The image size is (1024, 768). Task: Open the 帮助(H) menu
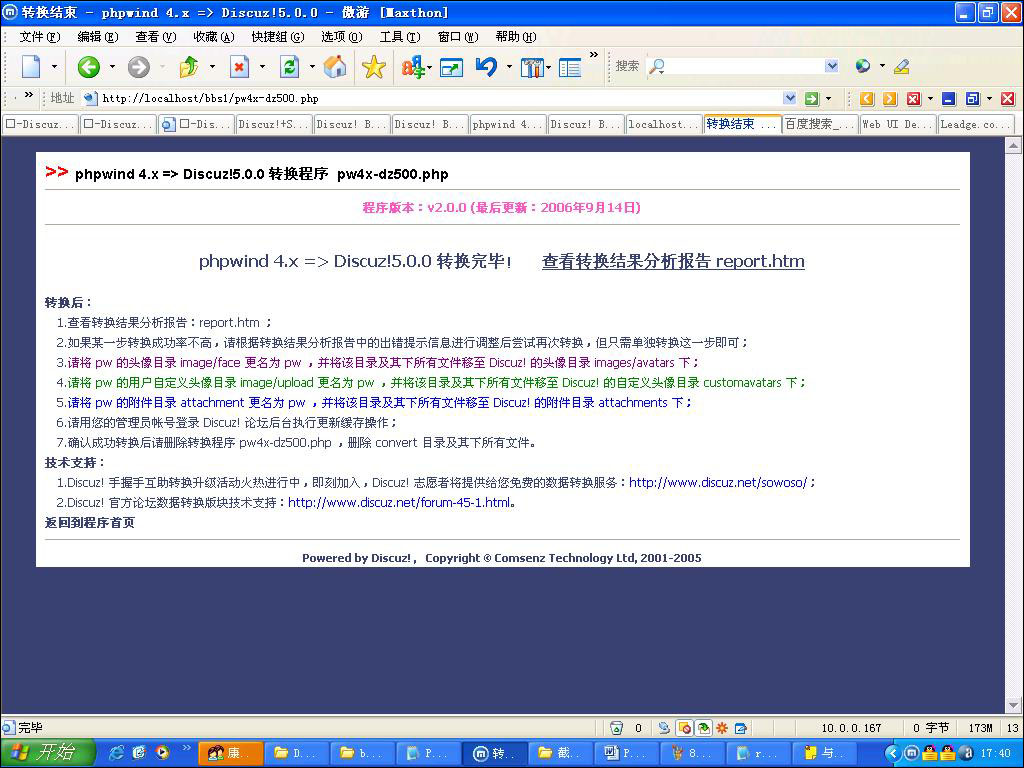tap(516, 37)
